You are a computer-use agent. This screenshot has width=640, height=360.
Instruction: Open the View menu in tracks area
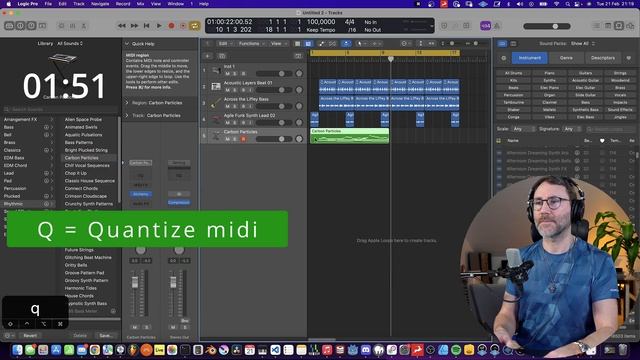tap(278, 43)
